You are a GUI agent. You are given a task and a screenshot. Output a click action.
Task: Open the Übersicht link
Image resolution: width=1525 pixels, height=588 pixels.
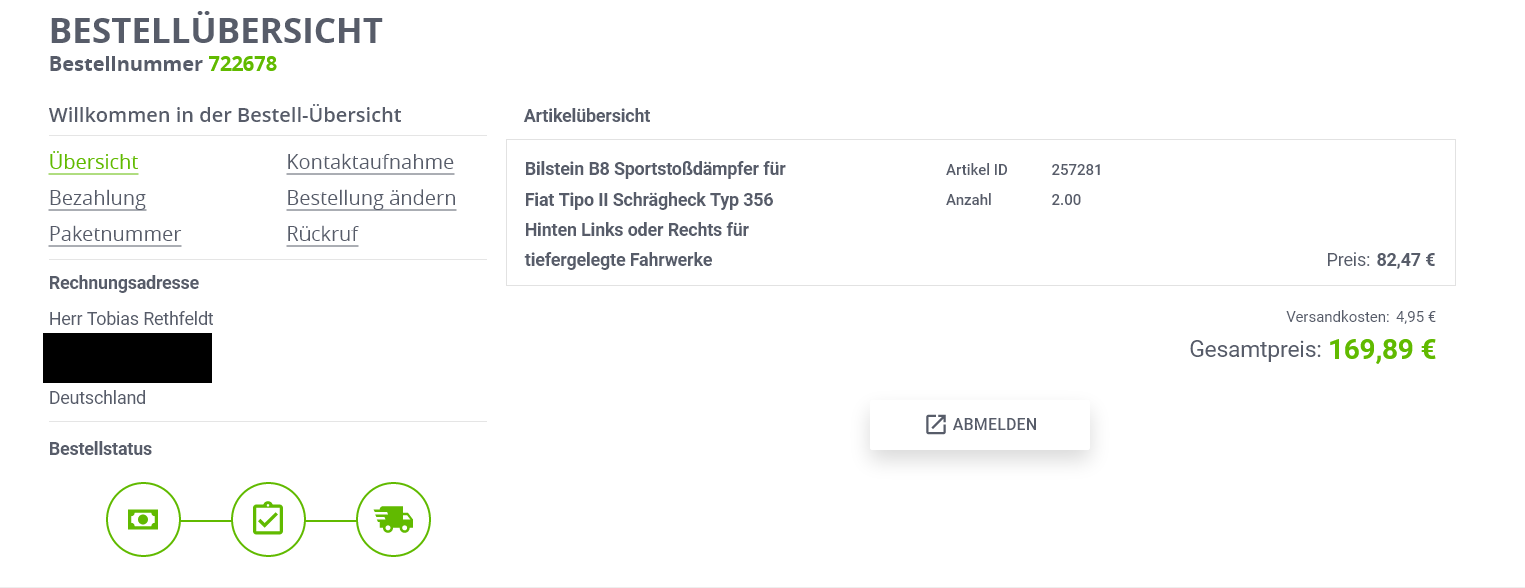[94, 162]
